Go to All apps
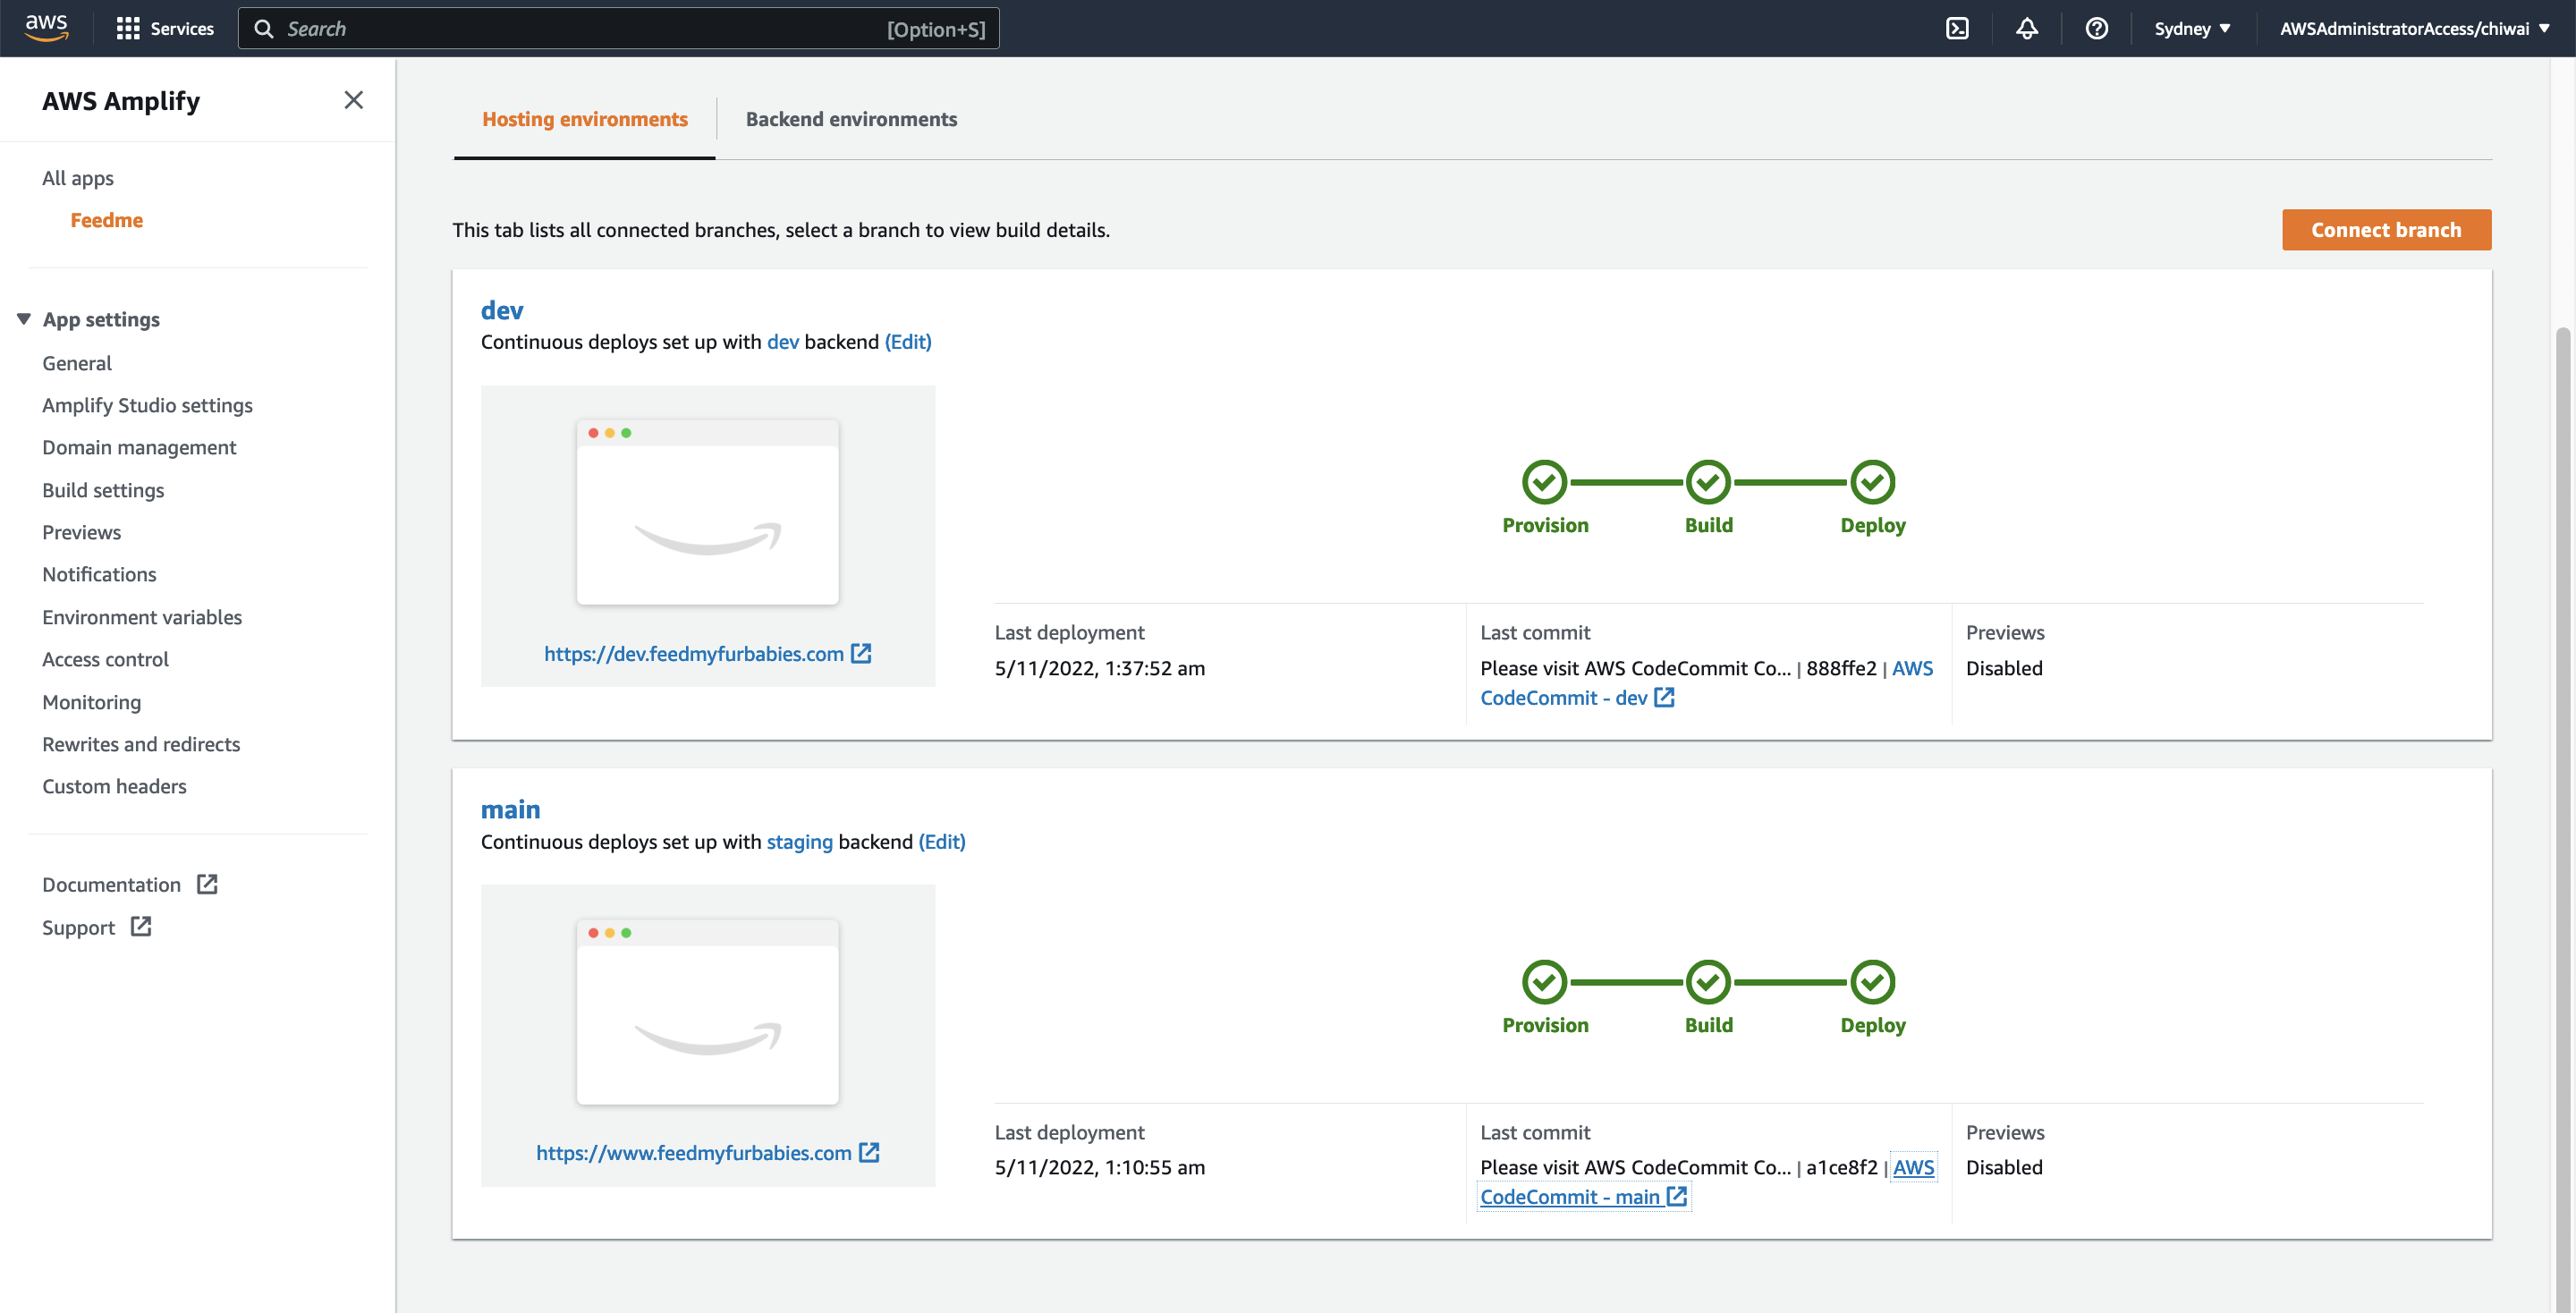 coord(78,178)
